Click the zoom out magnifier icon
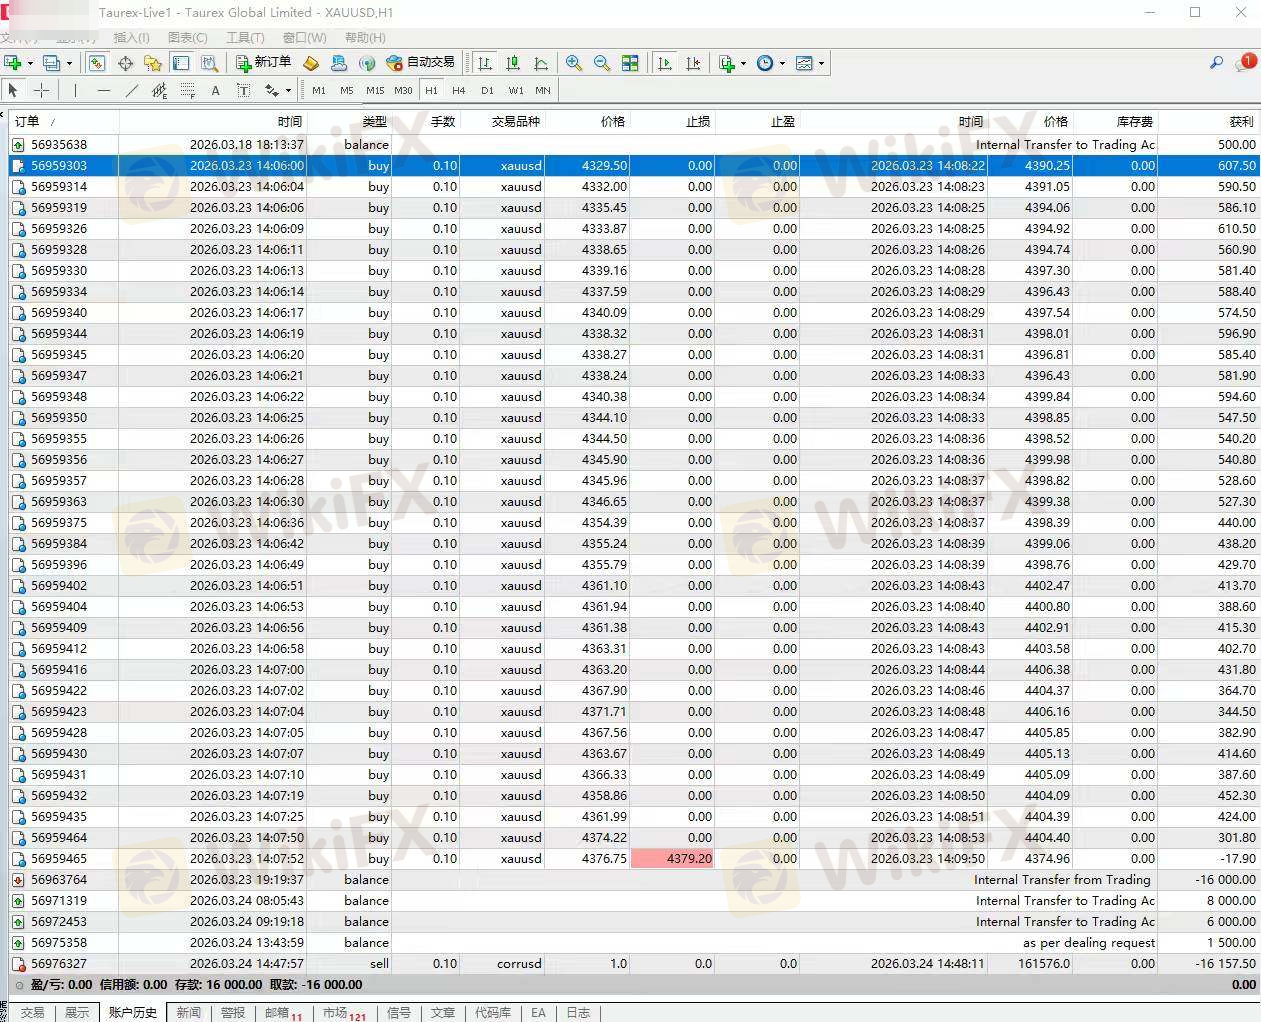1261x1022 pixels. [602, 63]
